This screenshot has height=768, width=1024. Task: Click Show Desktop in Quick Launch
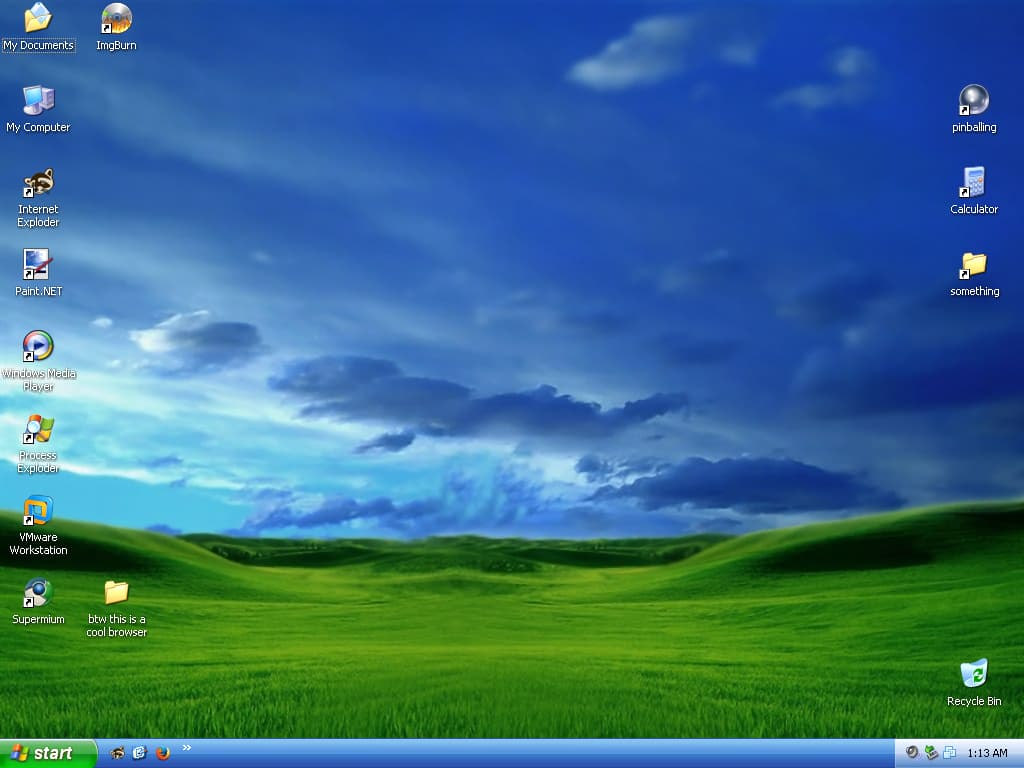click(x=139, y=753)
